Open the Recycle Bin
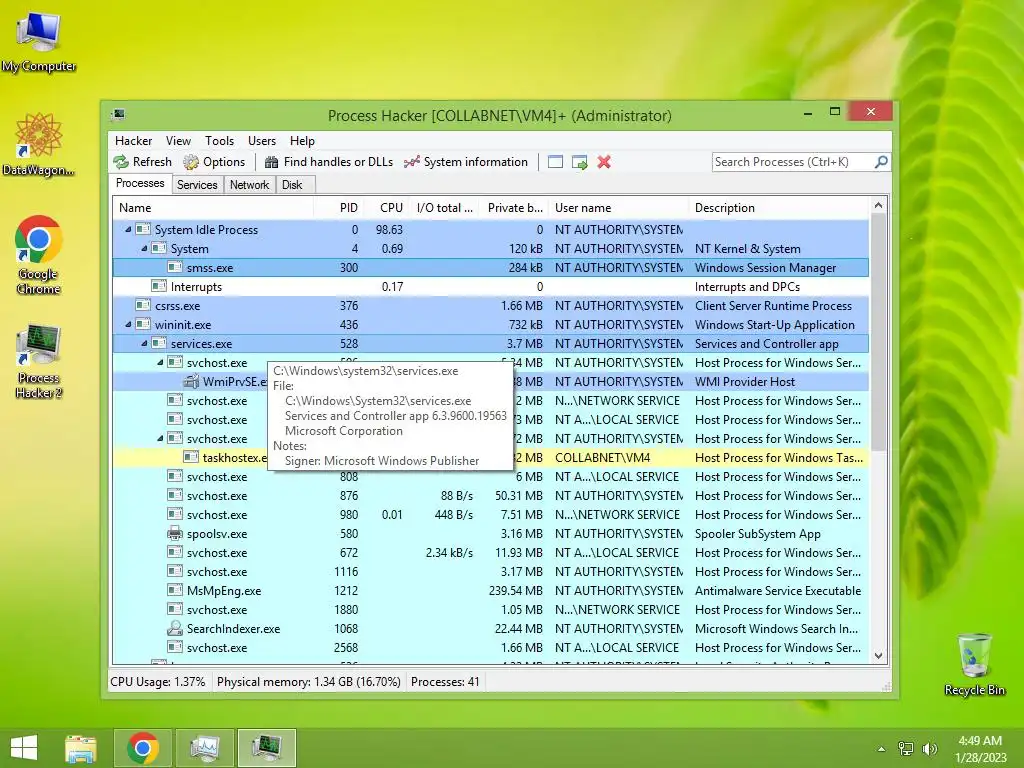 point(974,664)
